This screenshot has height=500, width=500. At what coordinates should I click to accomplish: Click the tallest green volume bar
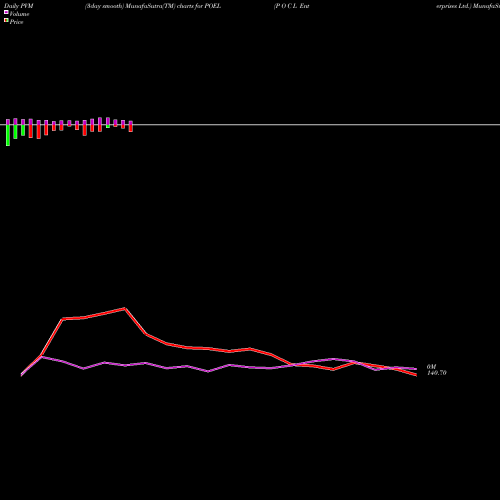[x=8, y=135]
